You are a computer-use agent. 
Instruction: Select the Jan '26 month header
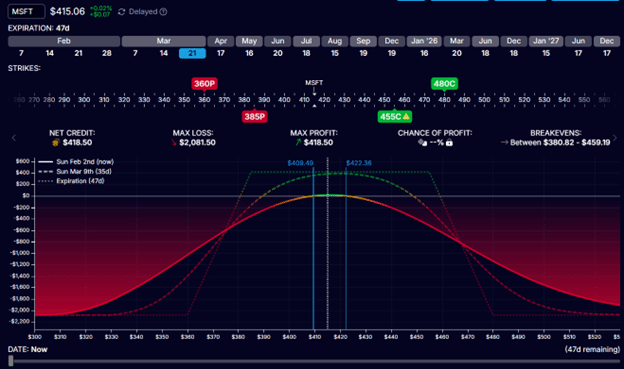click(424, 41)
